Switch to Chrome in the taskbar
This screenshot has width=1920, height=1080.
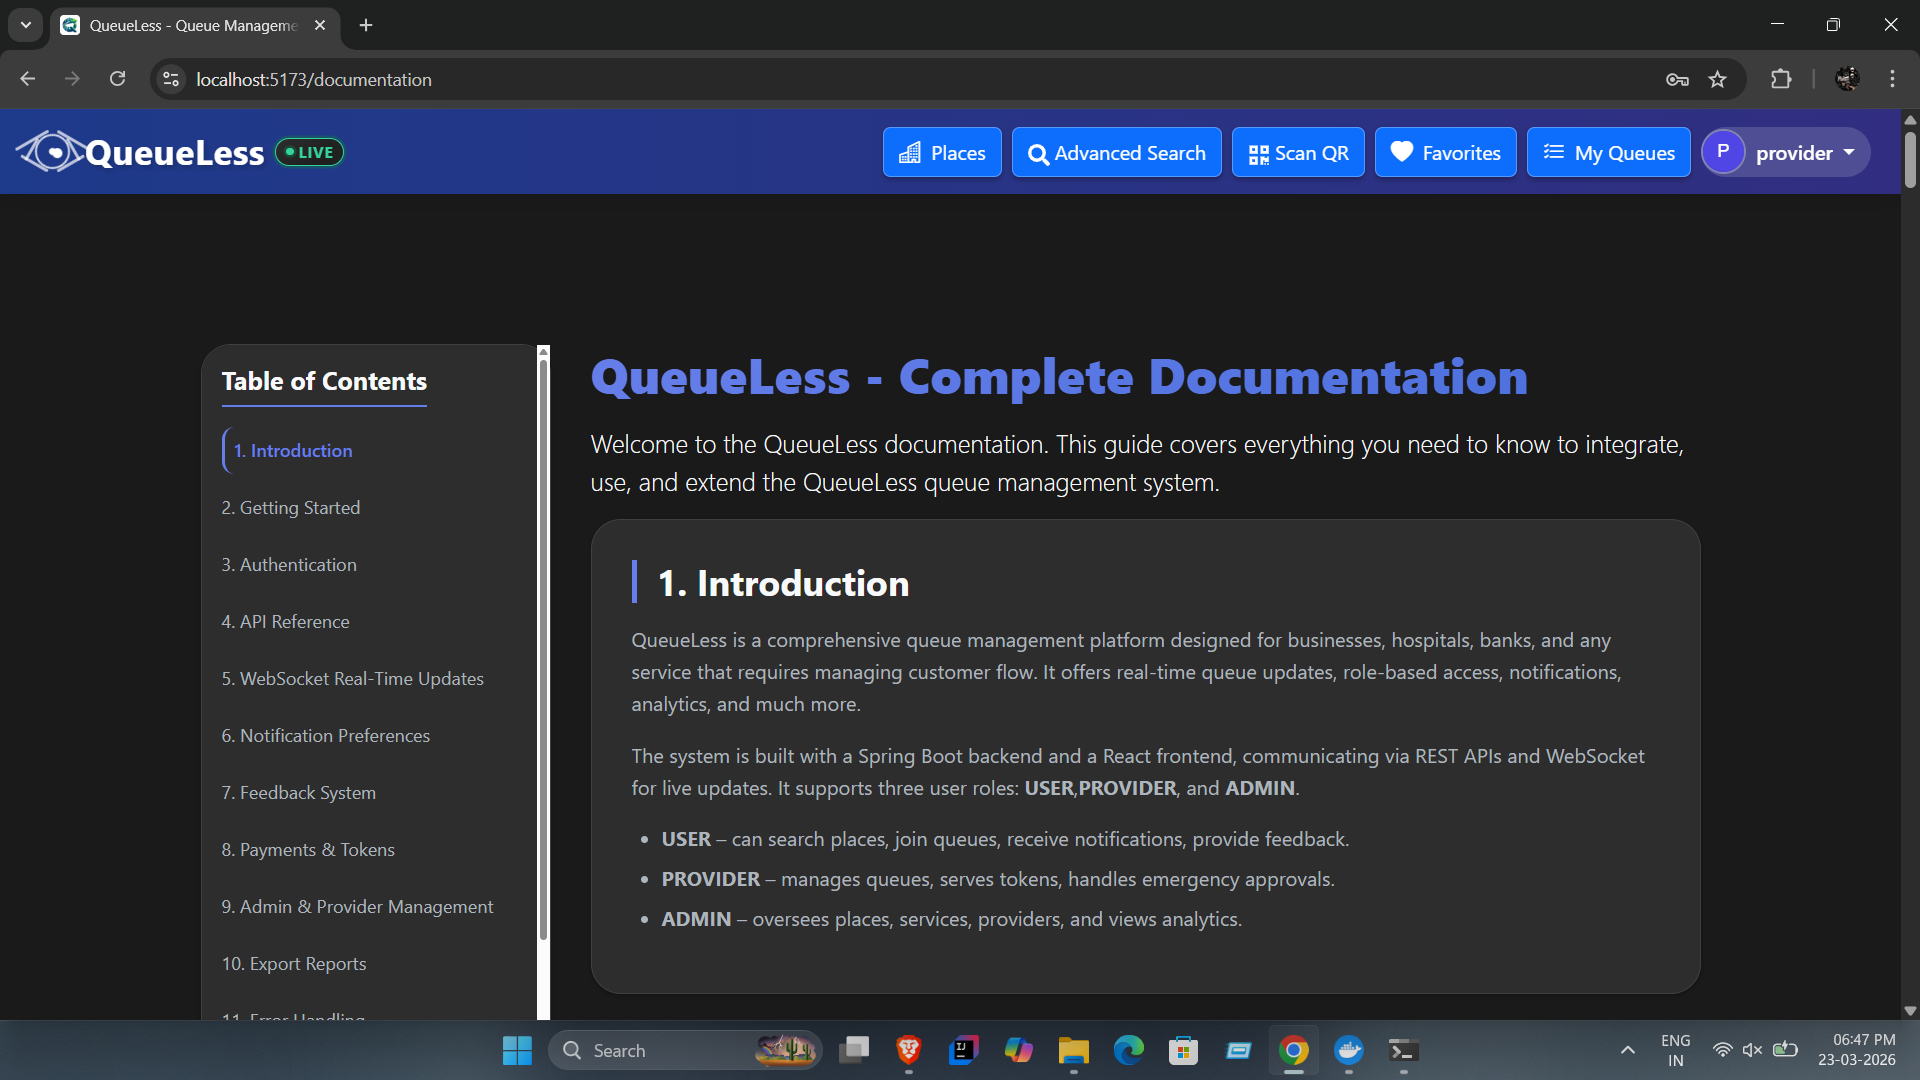(x=1293, y=1050)
